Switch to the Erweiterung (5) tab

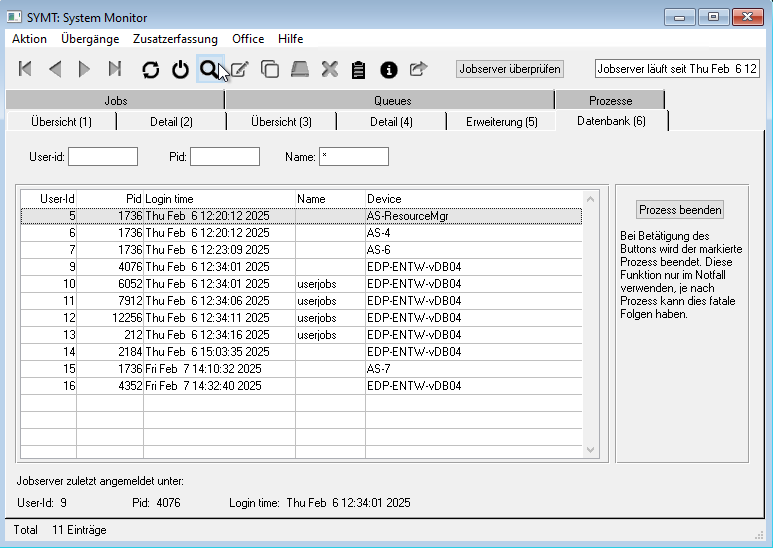[x=501, y=121]
